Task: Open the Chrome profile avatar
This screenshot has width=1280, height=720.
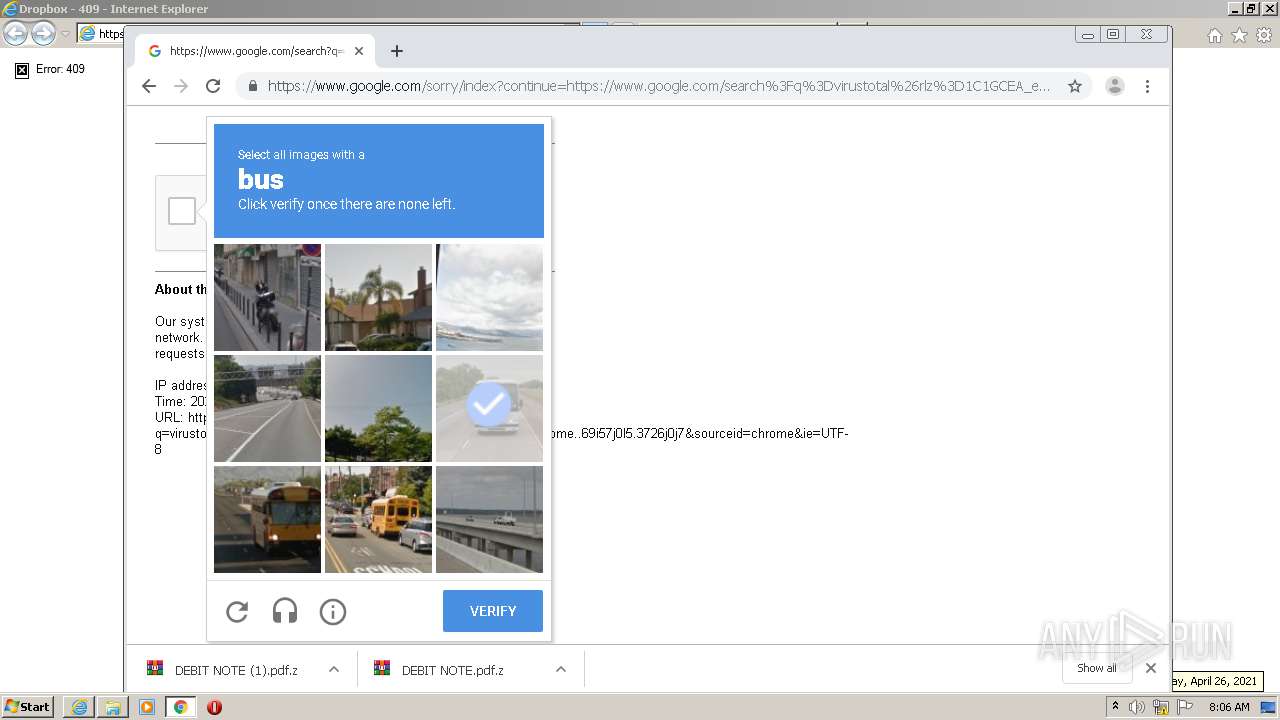Action: tap(1115, 86)
